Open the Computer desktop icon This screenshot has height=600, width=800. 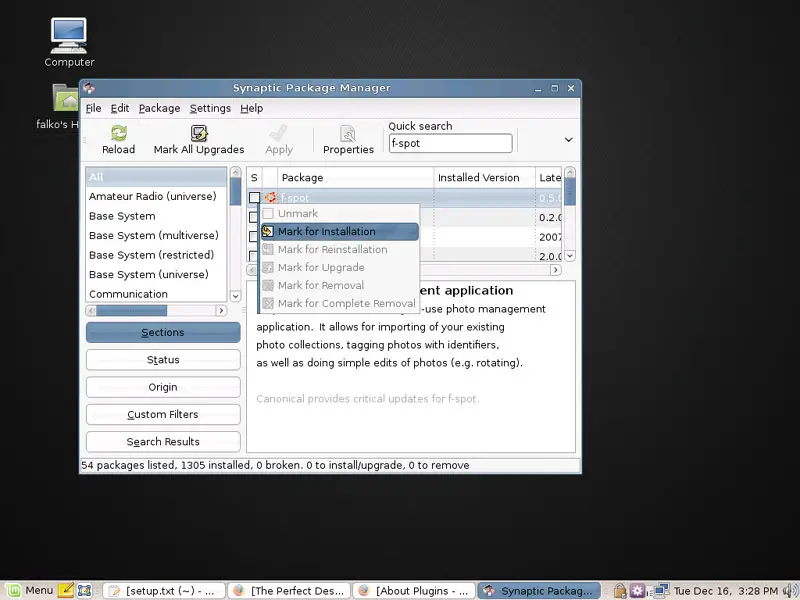click(x=69, y=36)
